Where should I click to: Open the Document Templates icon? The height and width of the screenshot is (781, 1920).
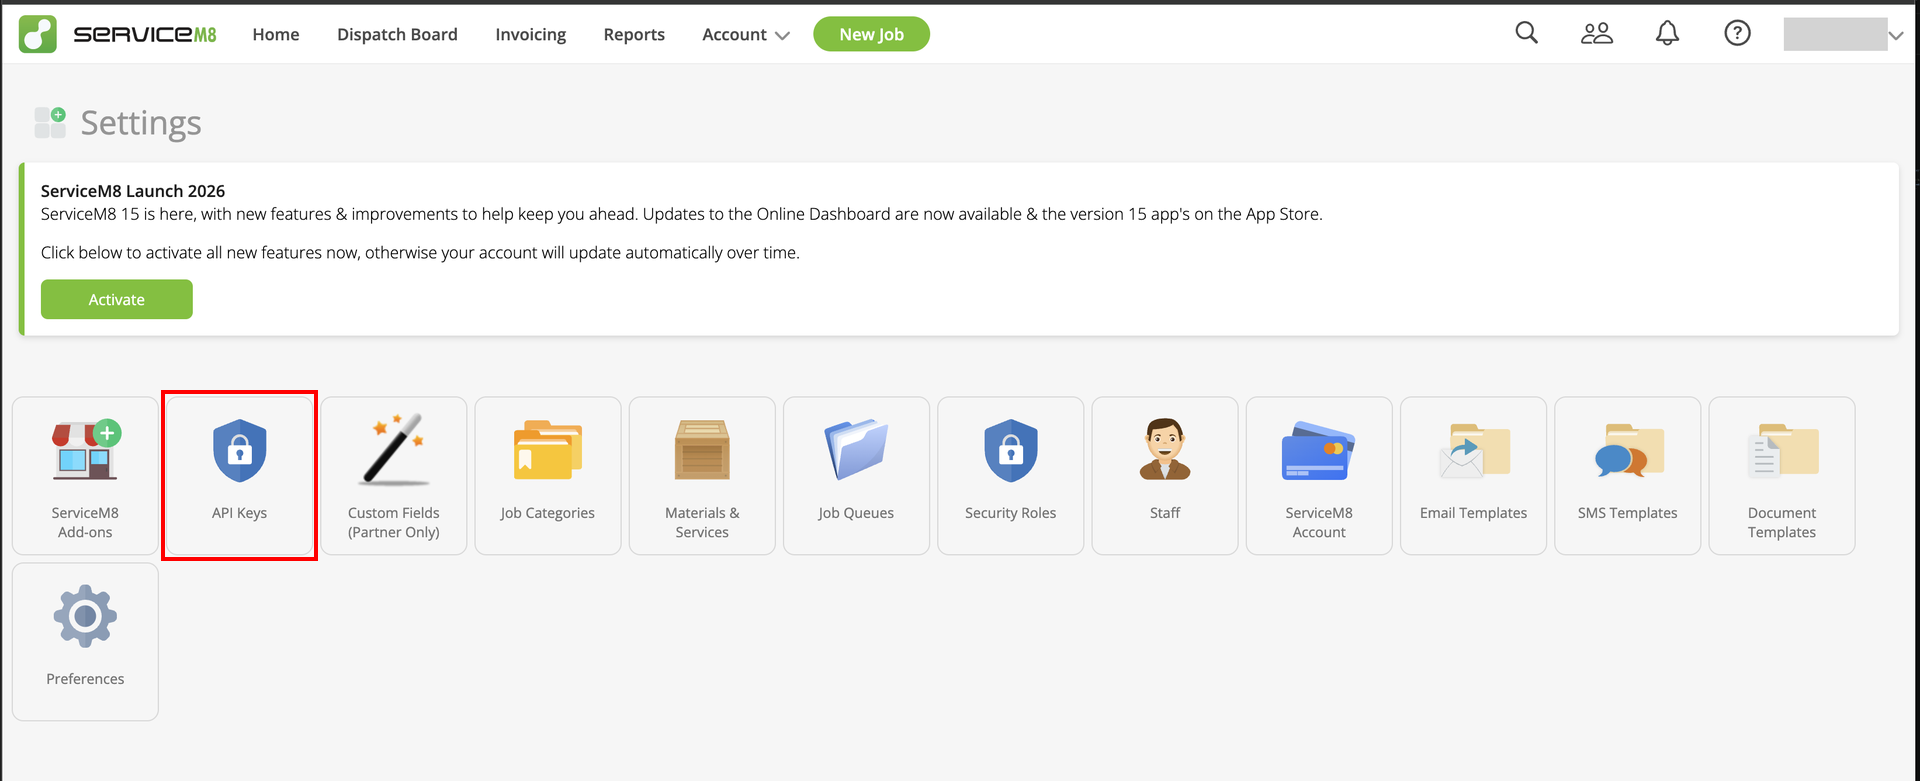[1782, 451]
